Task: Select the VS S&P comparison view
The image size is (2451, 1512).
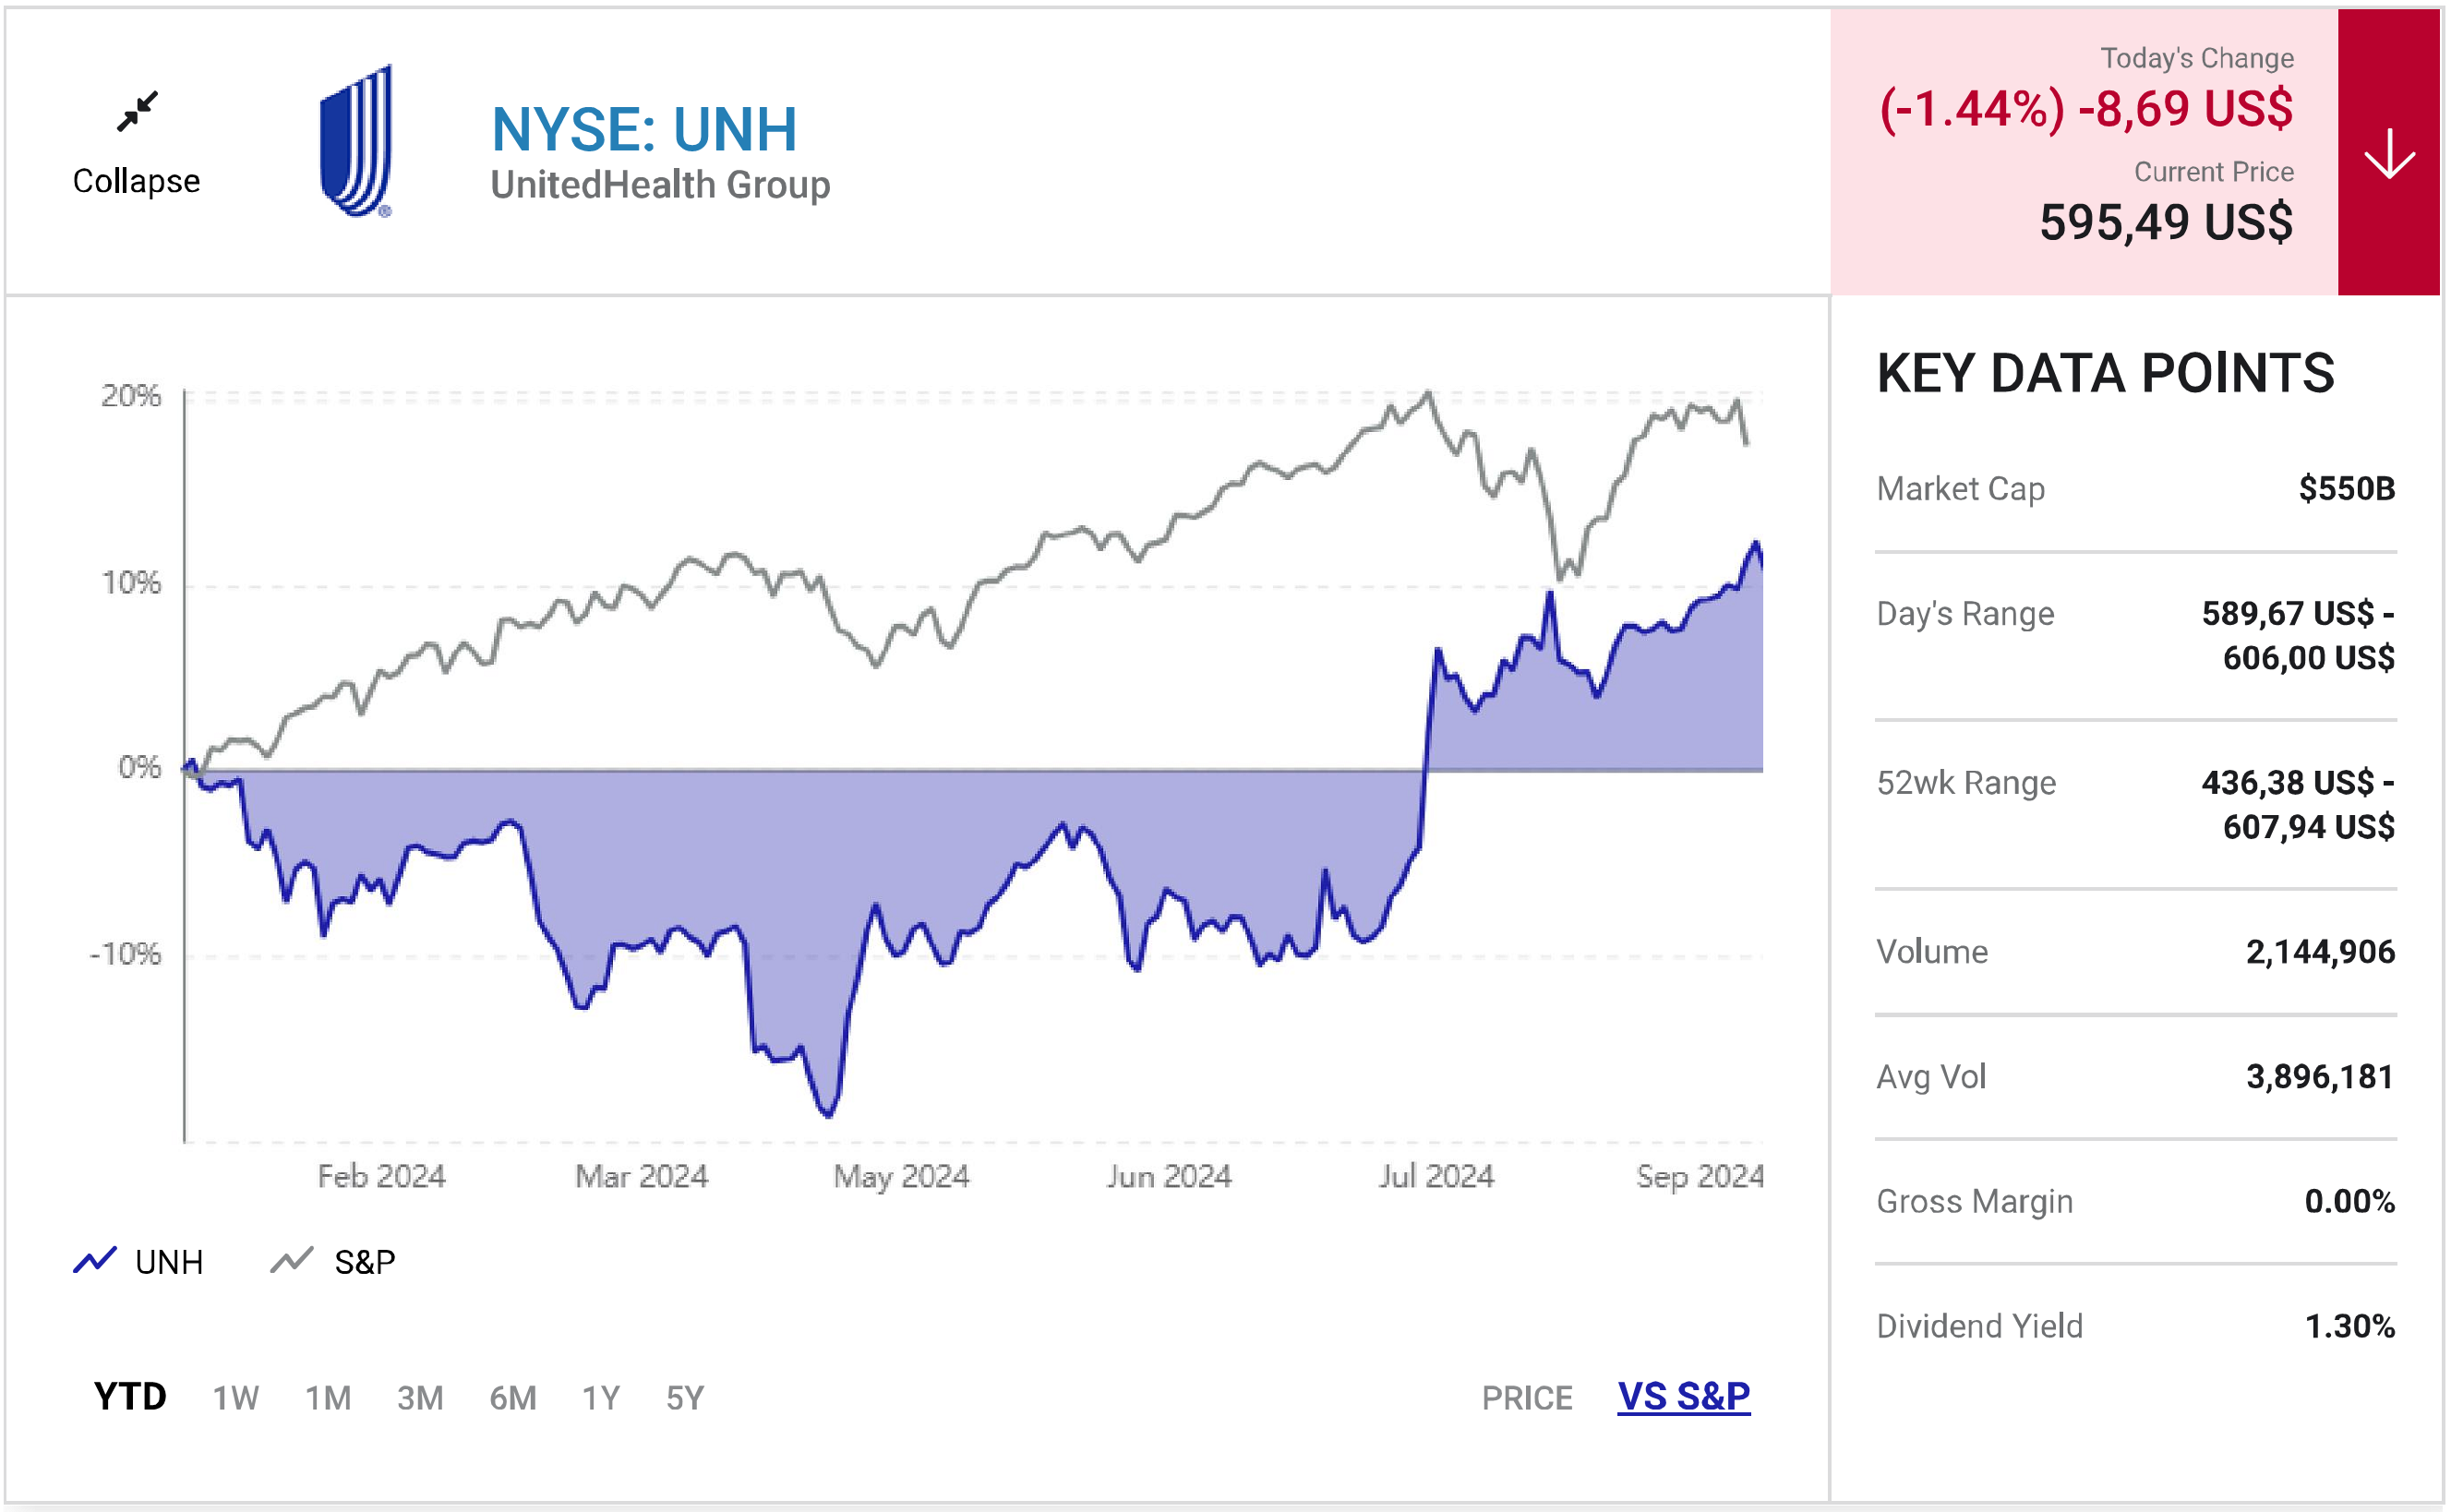Action: 1684,1396
